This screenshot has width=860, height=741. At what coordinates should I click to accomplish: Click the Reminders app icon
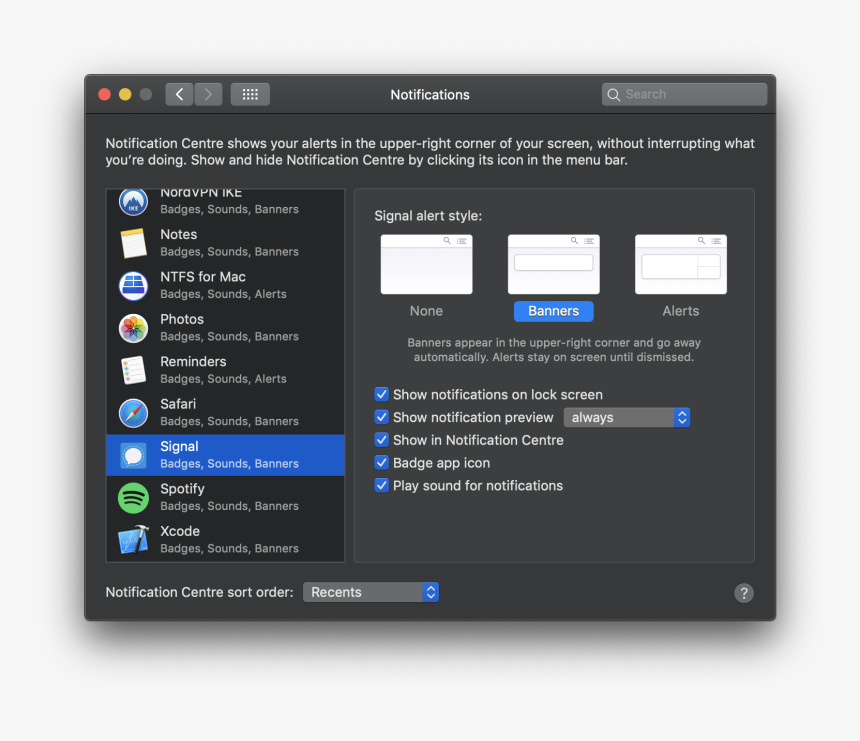tap(133, 370)
